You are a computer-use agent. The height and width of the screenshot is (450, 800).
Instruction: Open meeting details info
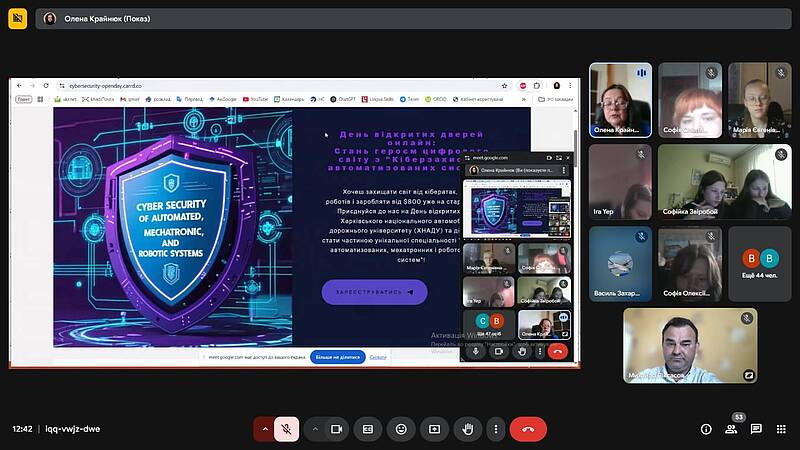pyautogui.click(x=706, y=429)
